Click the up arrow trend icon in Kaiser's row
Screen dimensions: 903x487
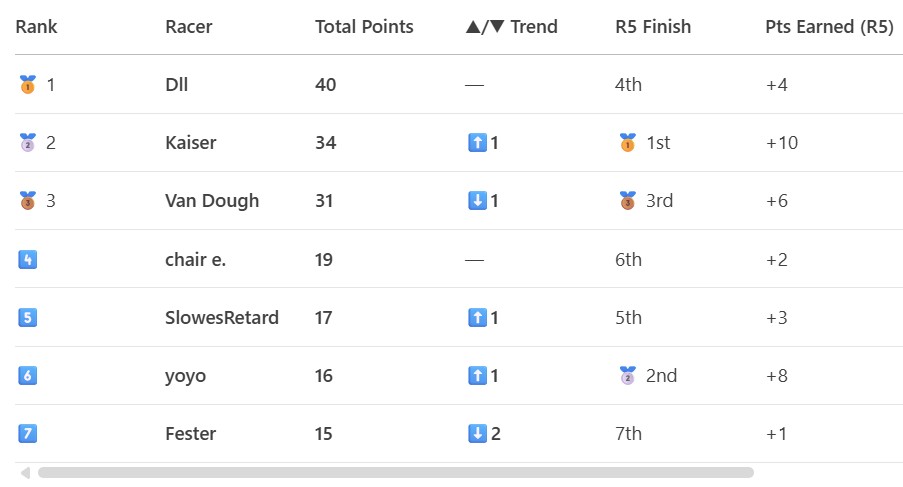tap(477, 143)
